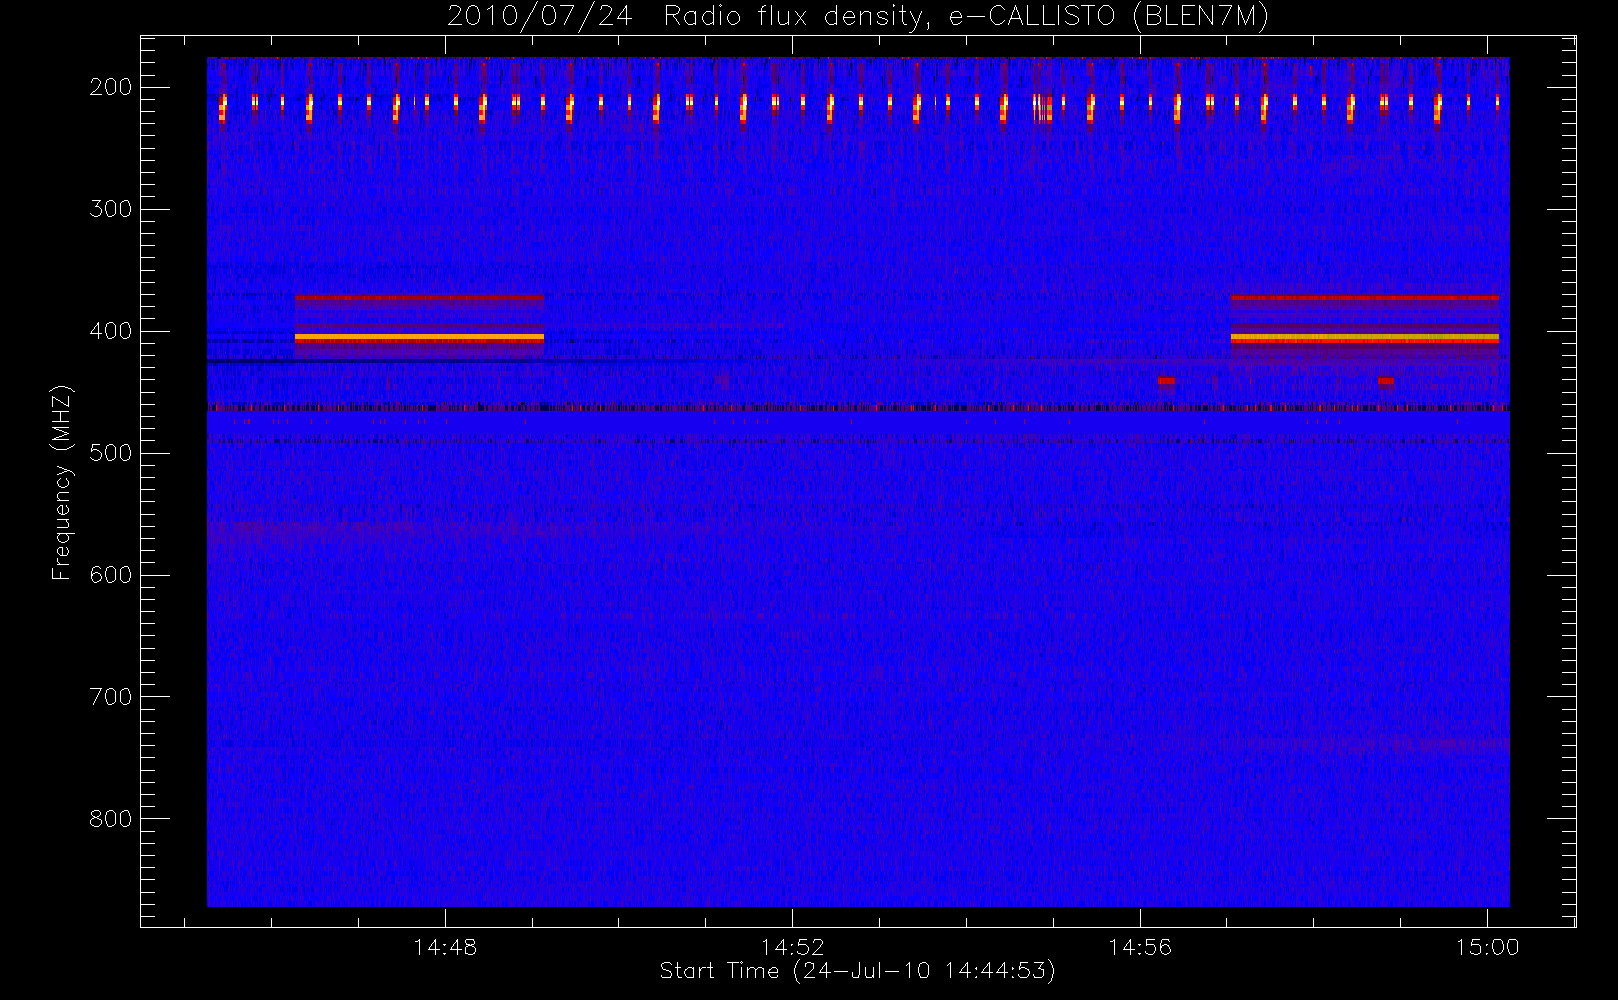This screenshot has width=1618, height=1000.
Task: Click the 800 frequency tick label
Action: point(110,819)
